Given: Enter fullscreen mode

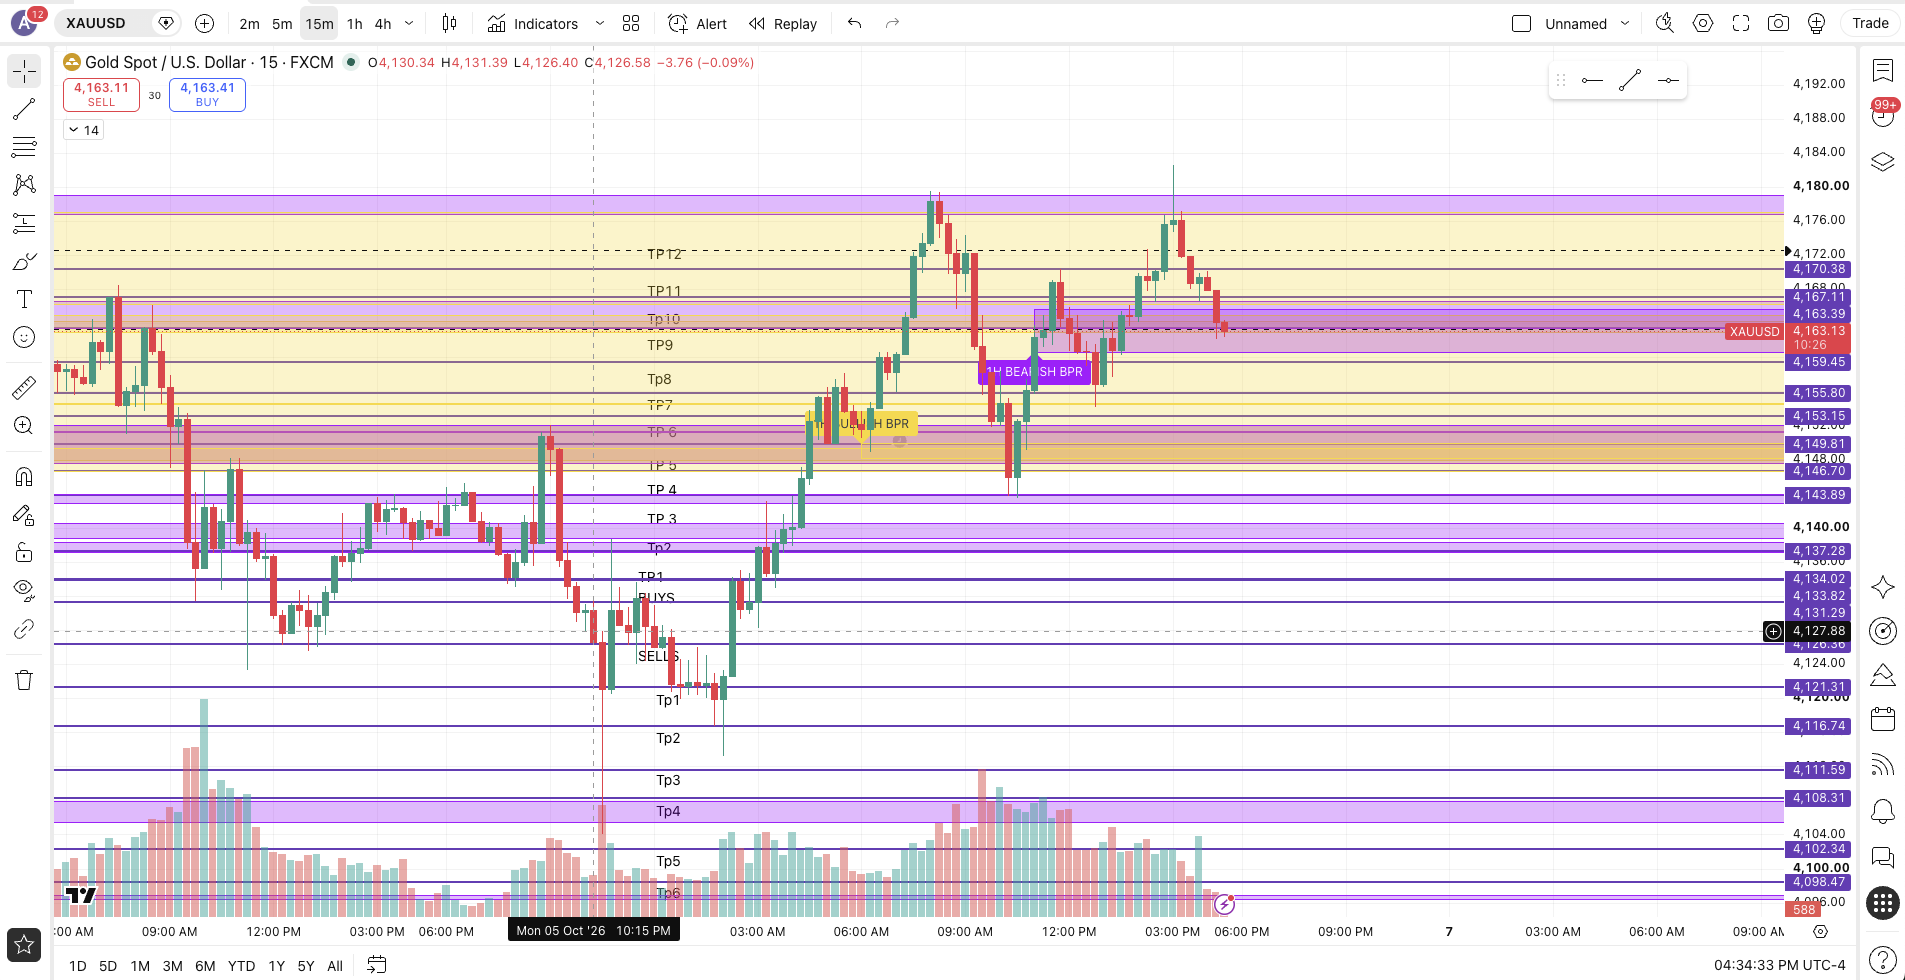Looking at the screenshot, I should coord(1741,23).
